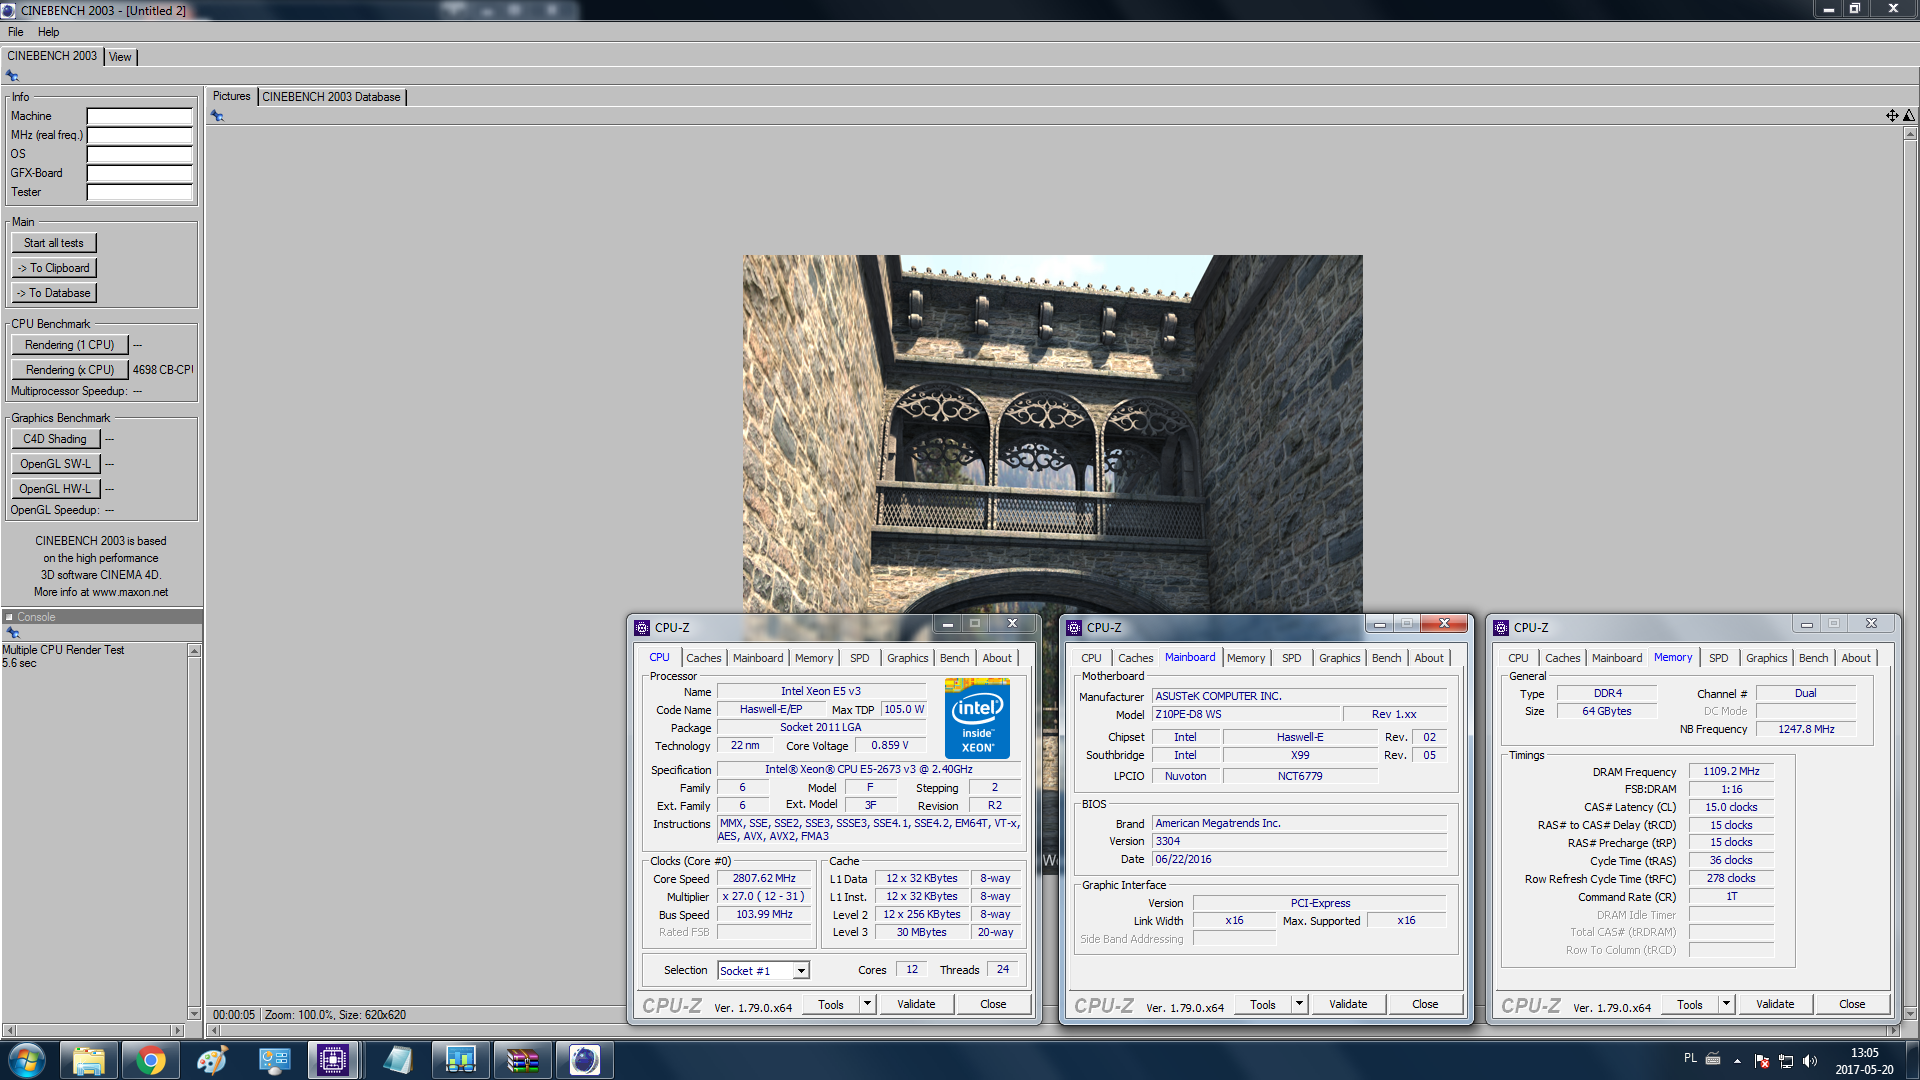Click the language indicator PL
Image resolution: width=1920 pixels, height=1080 pixels.
(1690, 1058)
